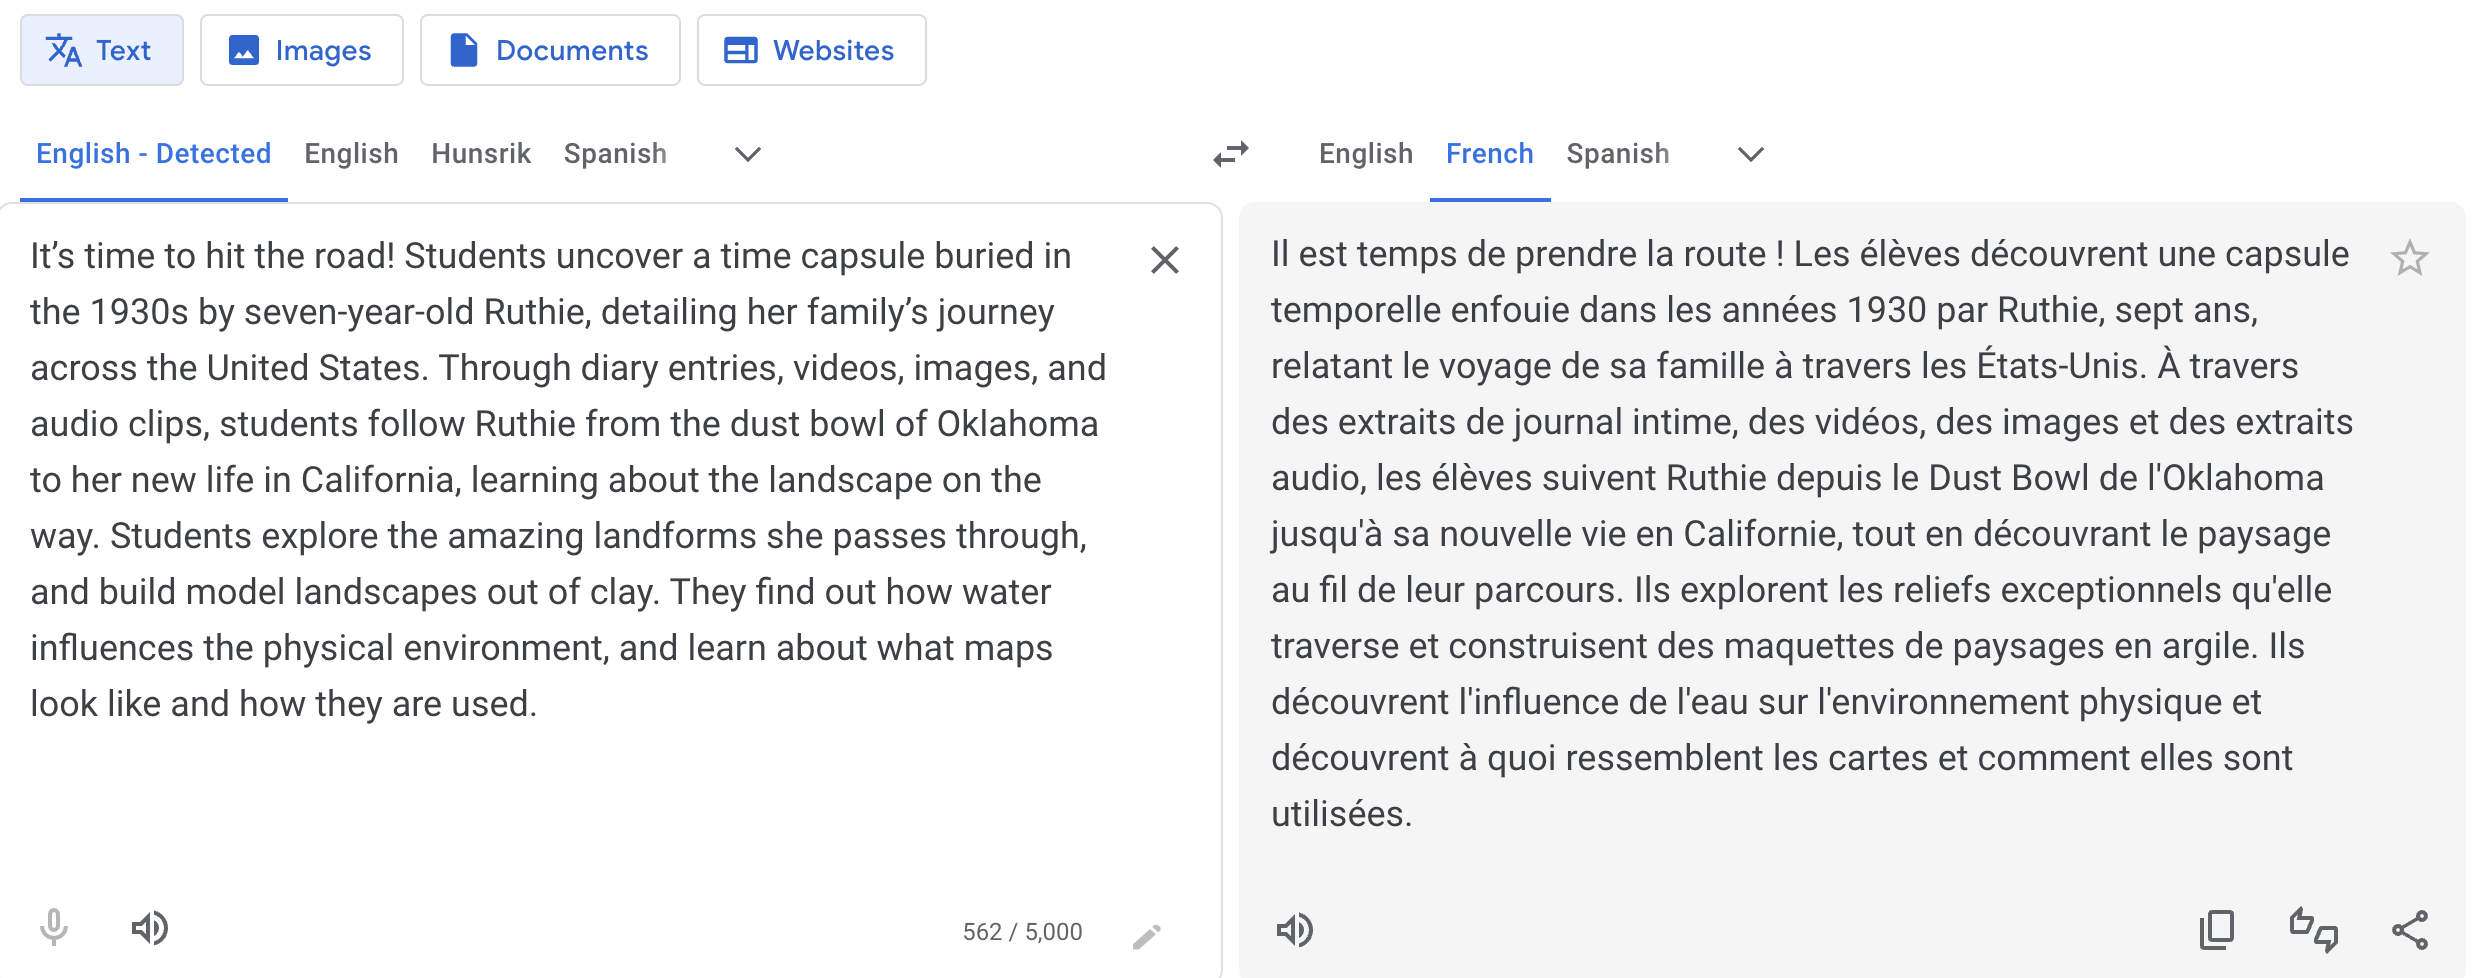Expand more target languages list
The width and height of the screenshot is (2482, 978).
click(x=1751, y=154)
